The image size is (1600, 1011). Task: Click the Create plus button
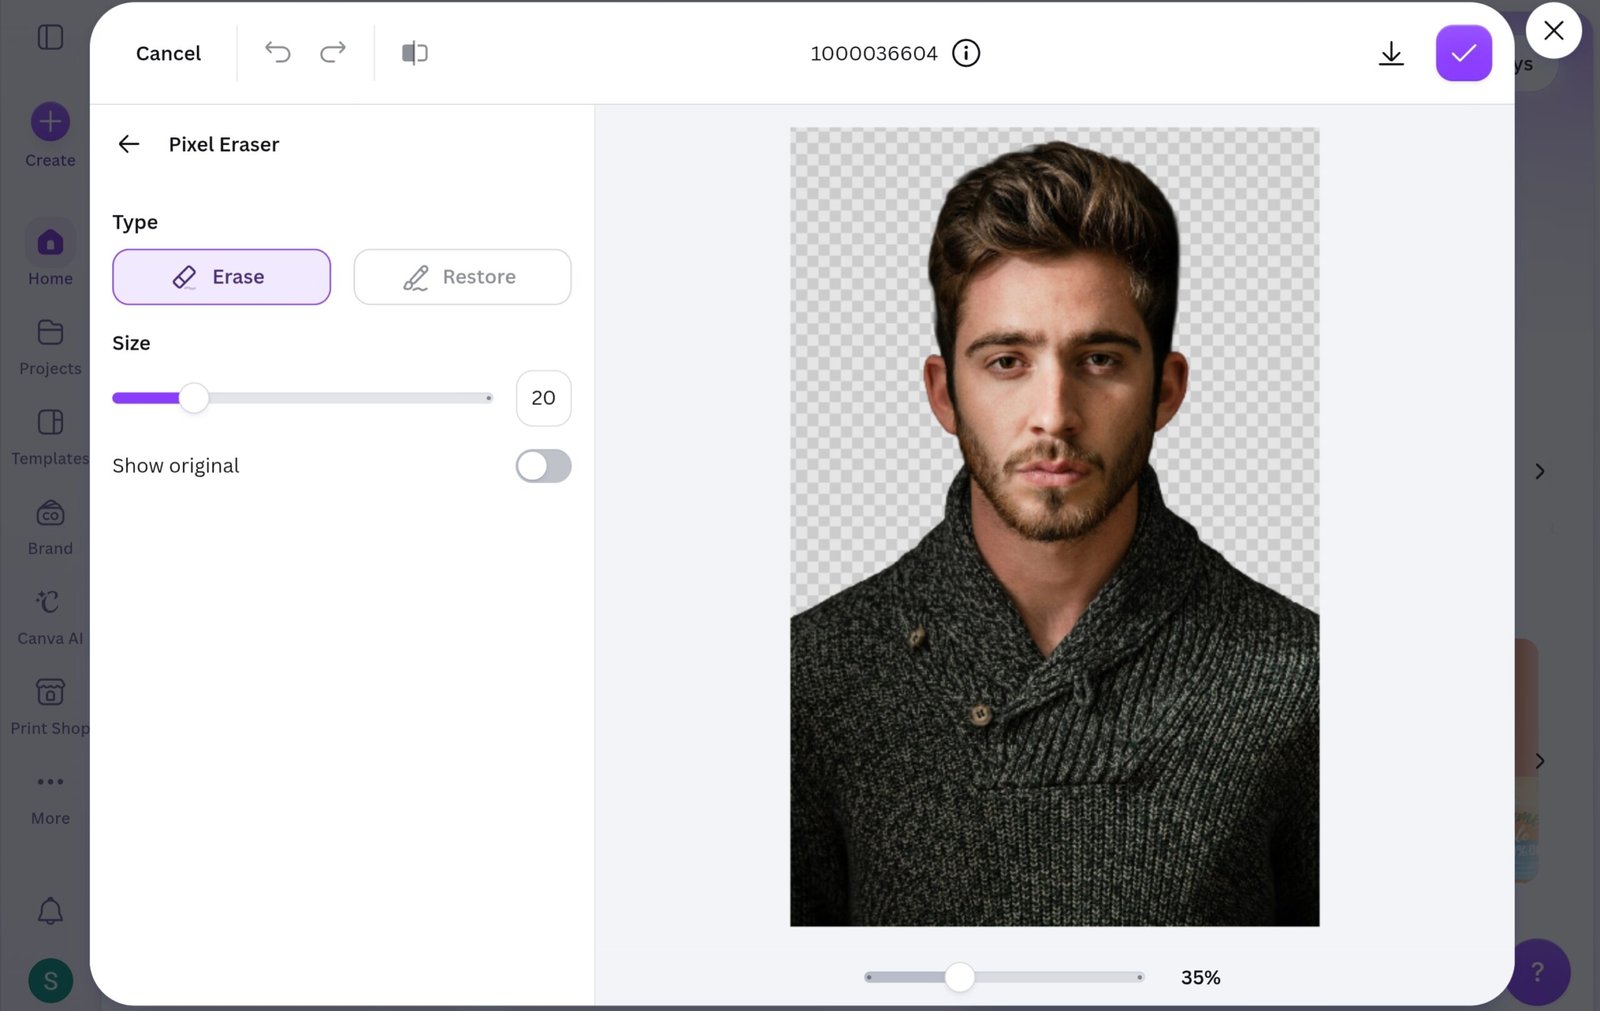50,122
